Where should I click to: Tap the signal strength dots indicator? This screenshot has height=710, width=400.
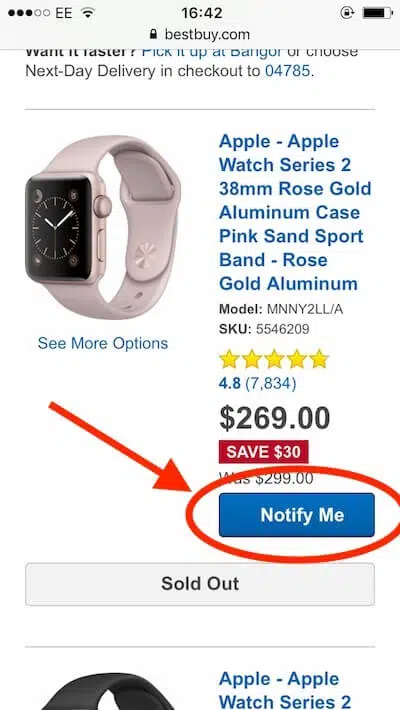click(29, 13)
